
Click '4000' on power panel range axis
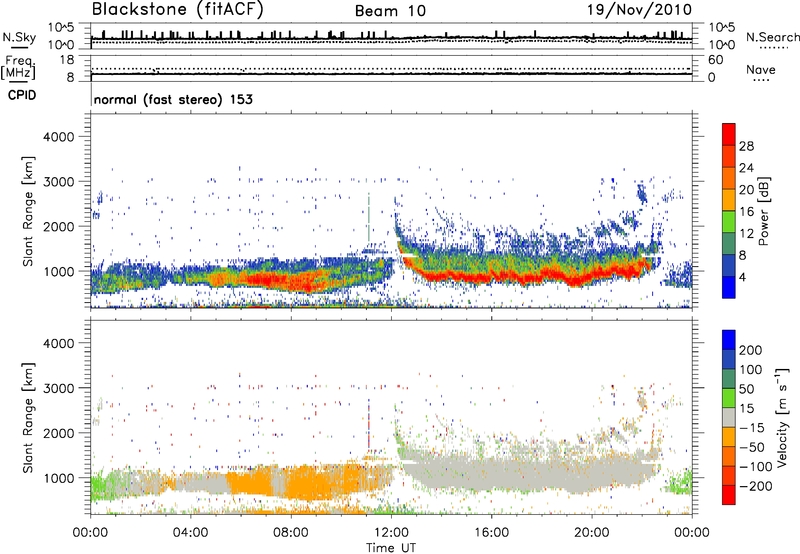(x=58, y=137)
